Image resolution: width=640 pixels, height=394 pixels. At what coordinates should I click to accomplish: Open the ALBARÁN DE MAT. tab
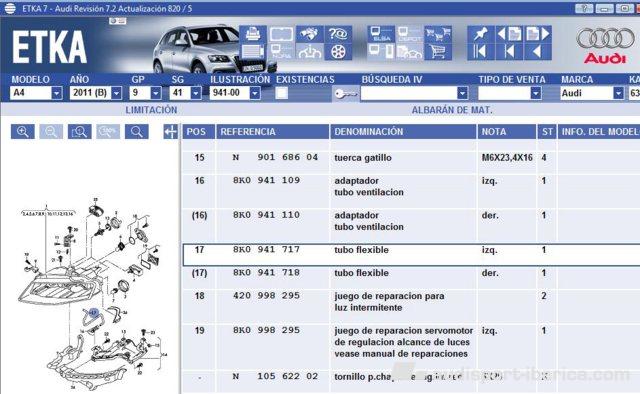pyautogui.click(x=452, y=110)
